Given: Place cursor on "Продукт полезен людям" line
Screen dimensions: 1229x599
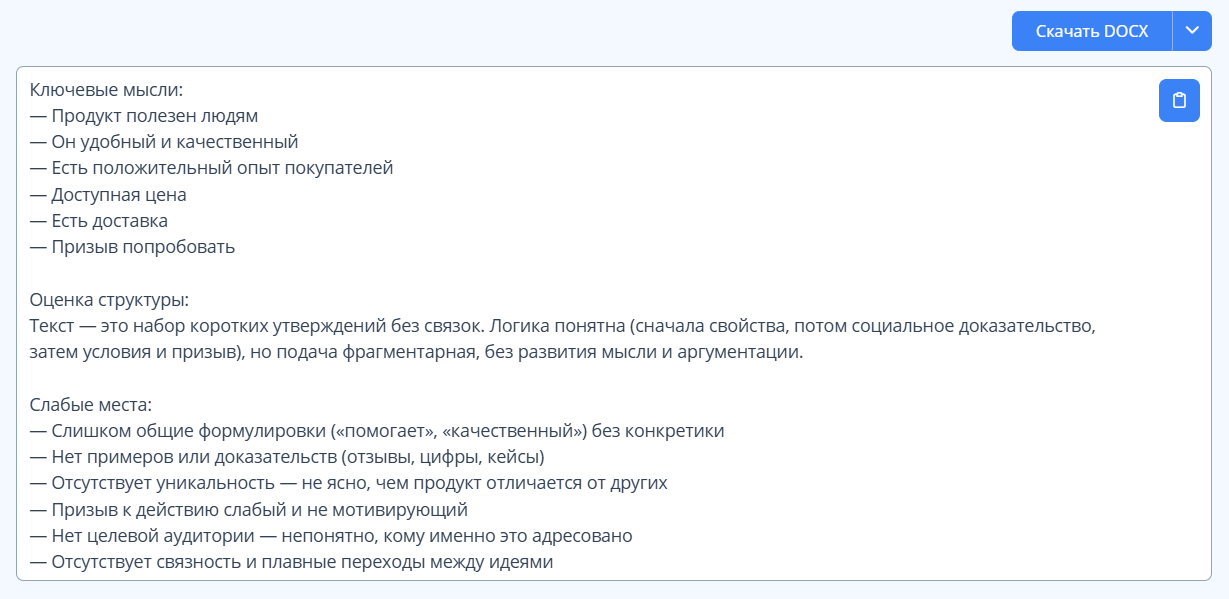Looking at the screenshot, I should pyautogui.click(x=154, y=115).
